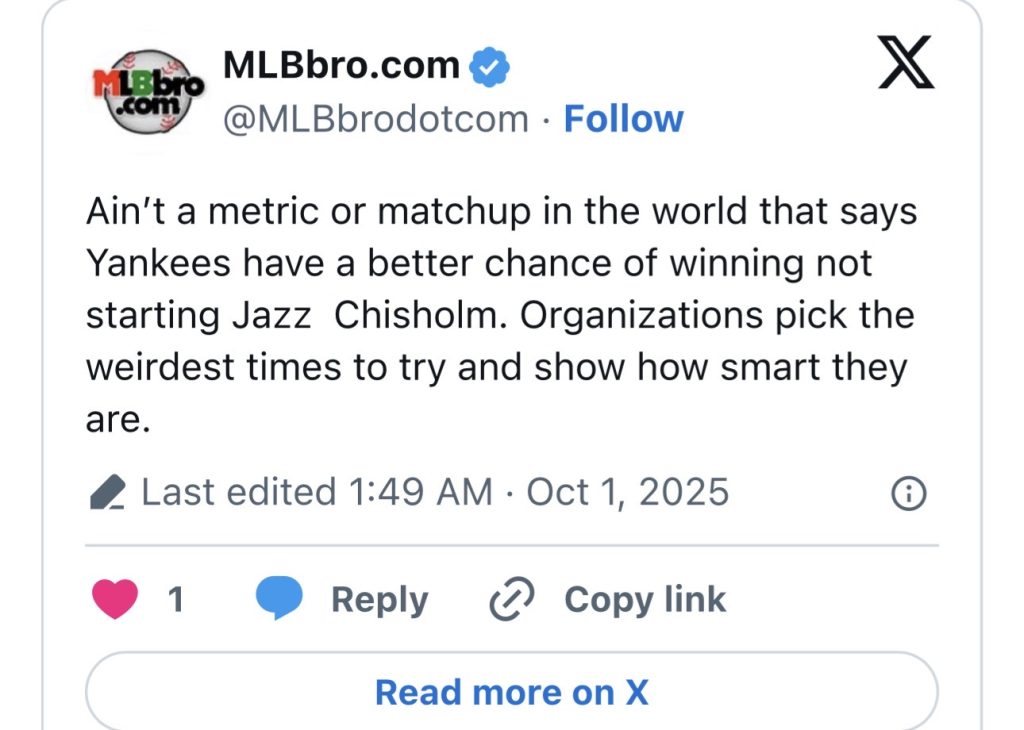Like the post with the heart icon

tap(114, 599)
